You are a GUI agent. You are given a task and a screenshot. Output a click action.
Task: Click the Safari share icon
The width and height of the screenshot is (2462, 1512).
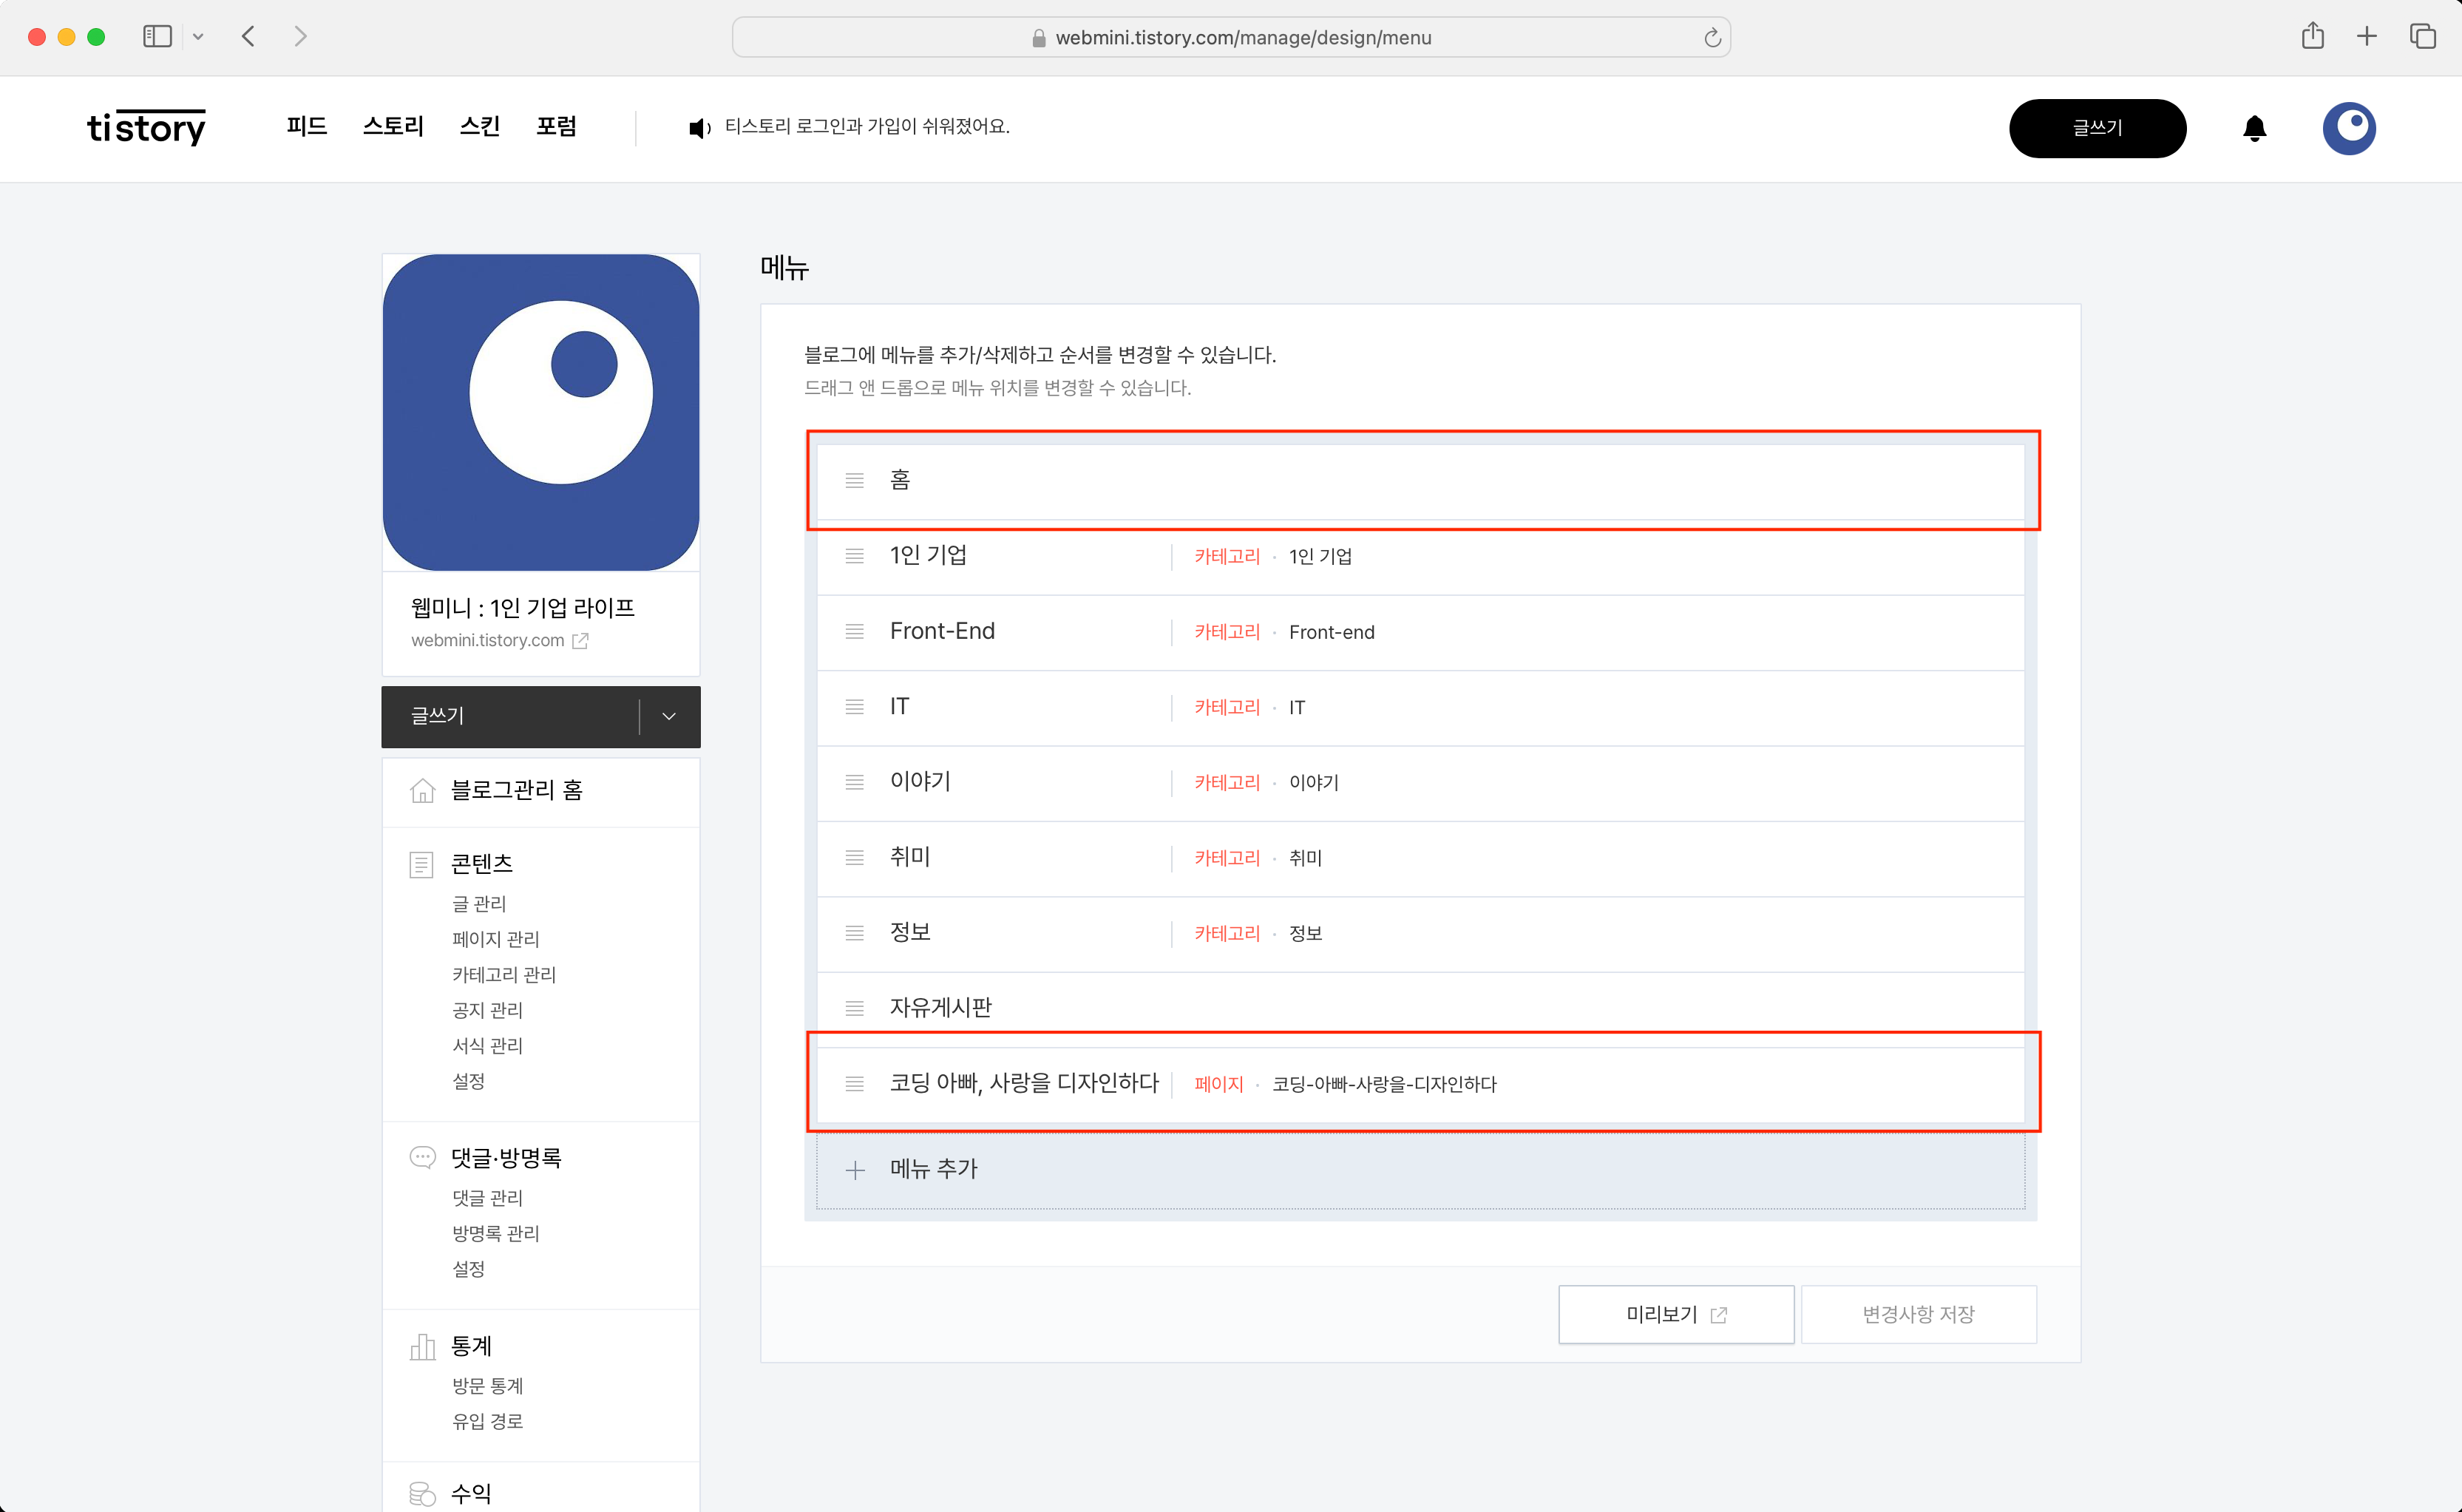pyautogui.click(x=2312, y=37)
